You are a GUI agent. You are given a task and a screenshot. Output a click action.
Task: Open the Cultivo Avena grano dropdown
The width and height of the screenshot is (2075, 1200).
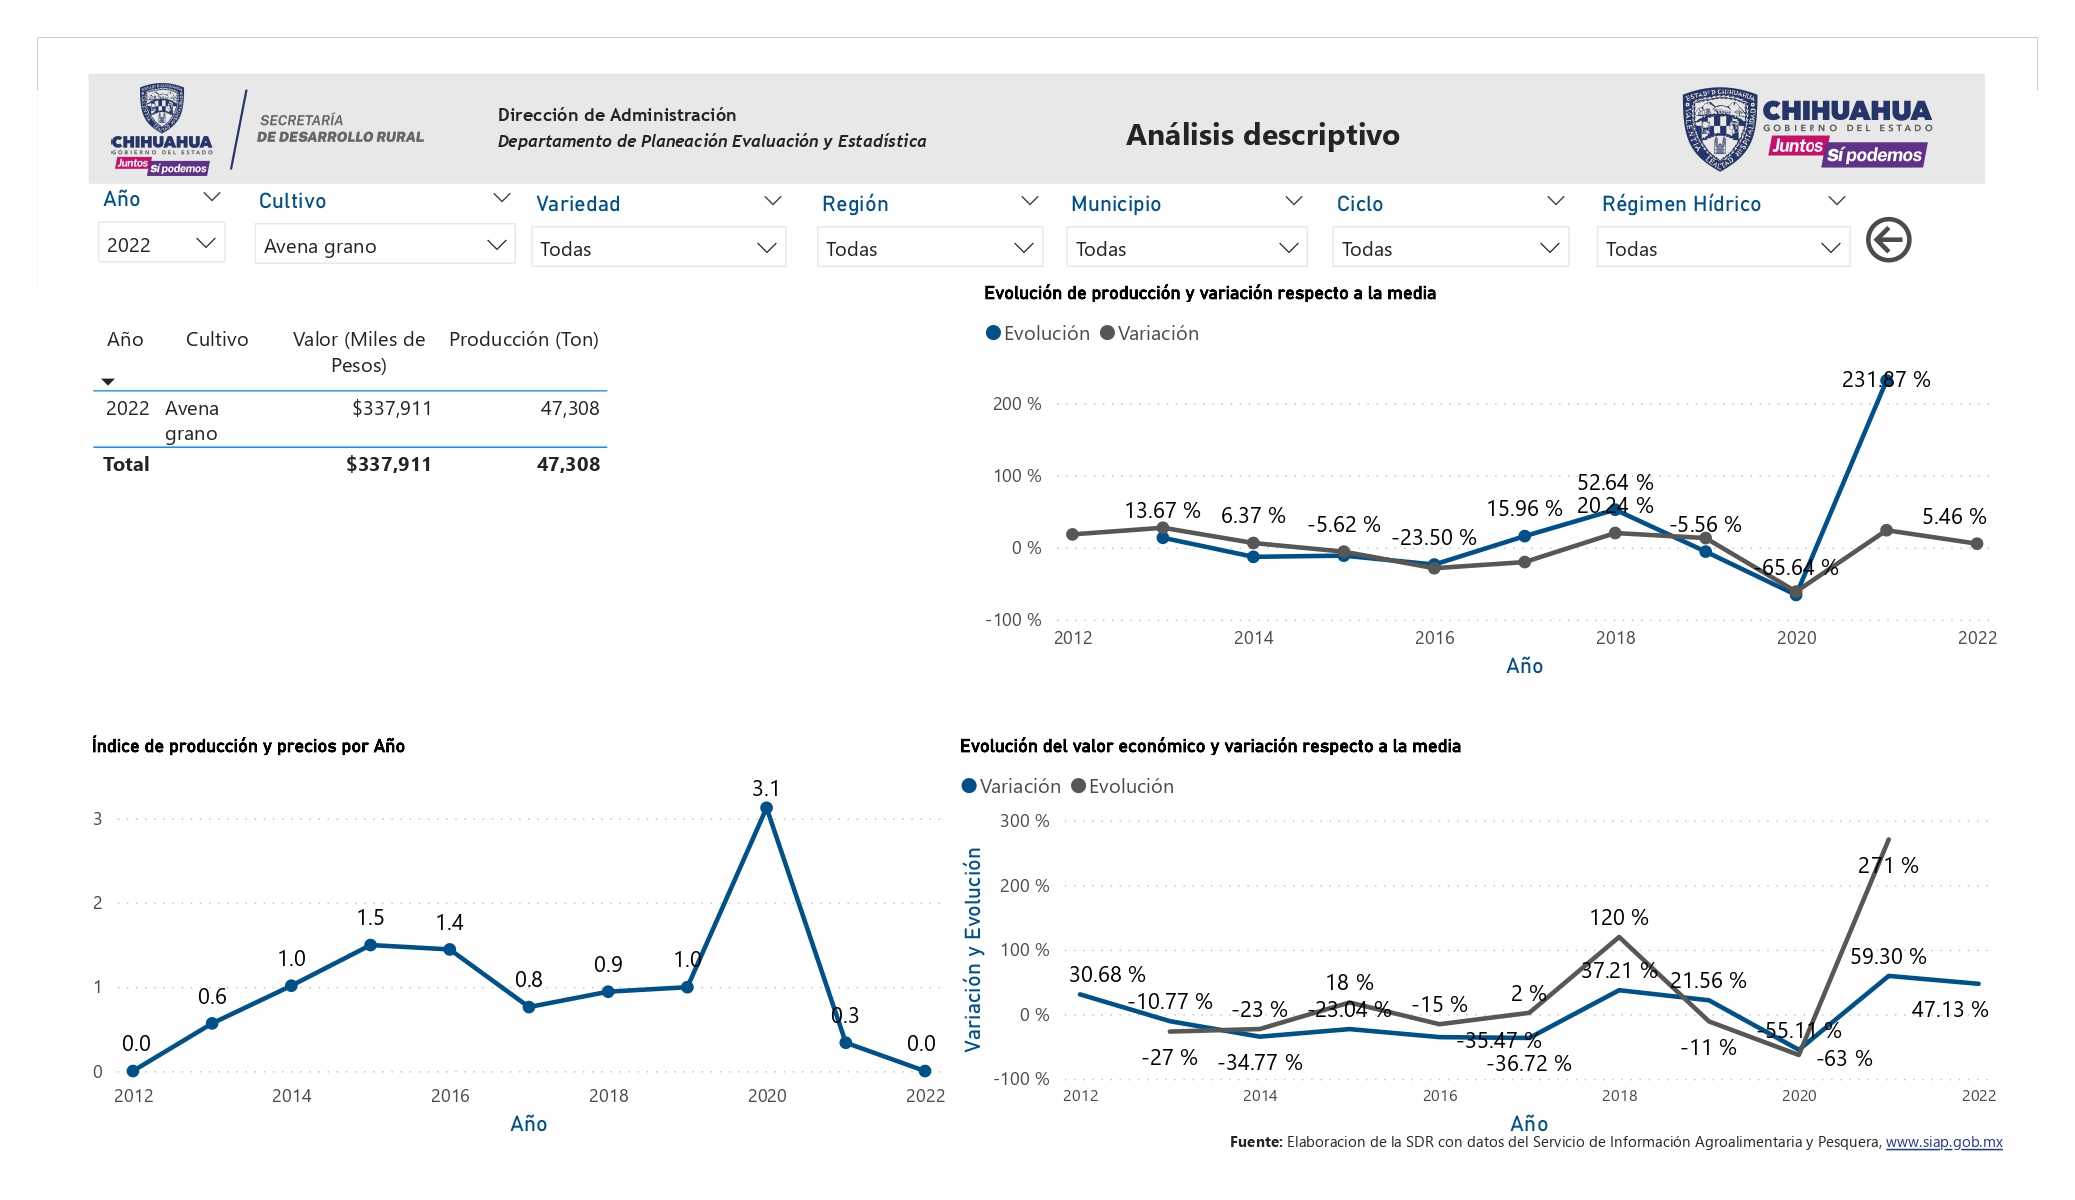(x=385, y=245)
